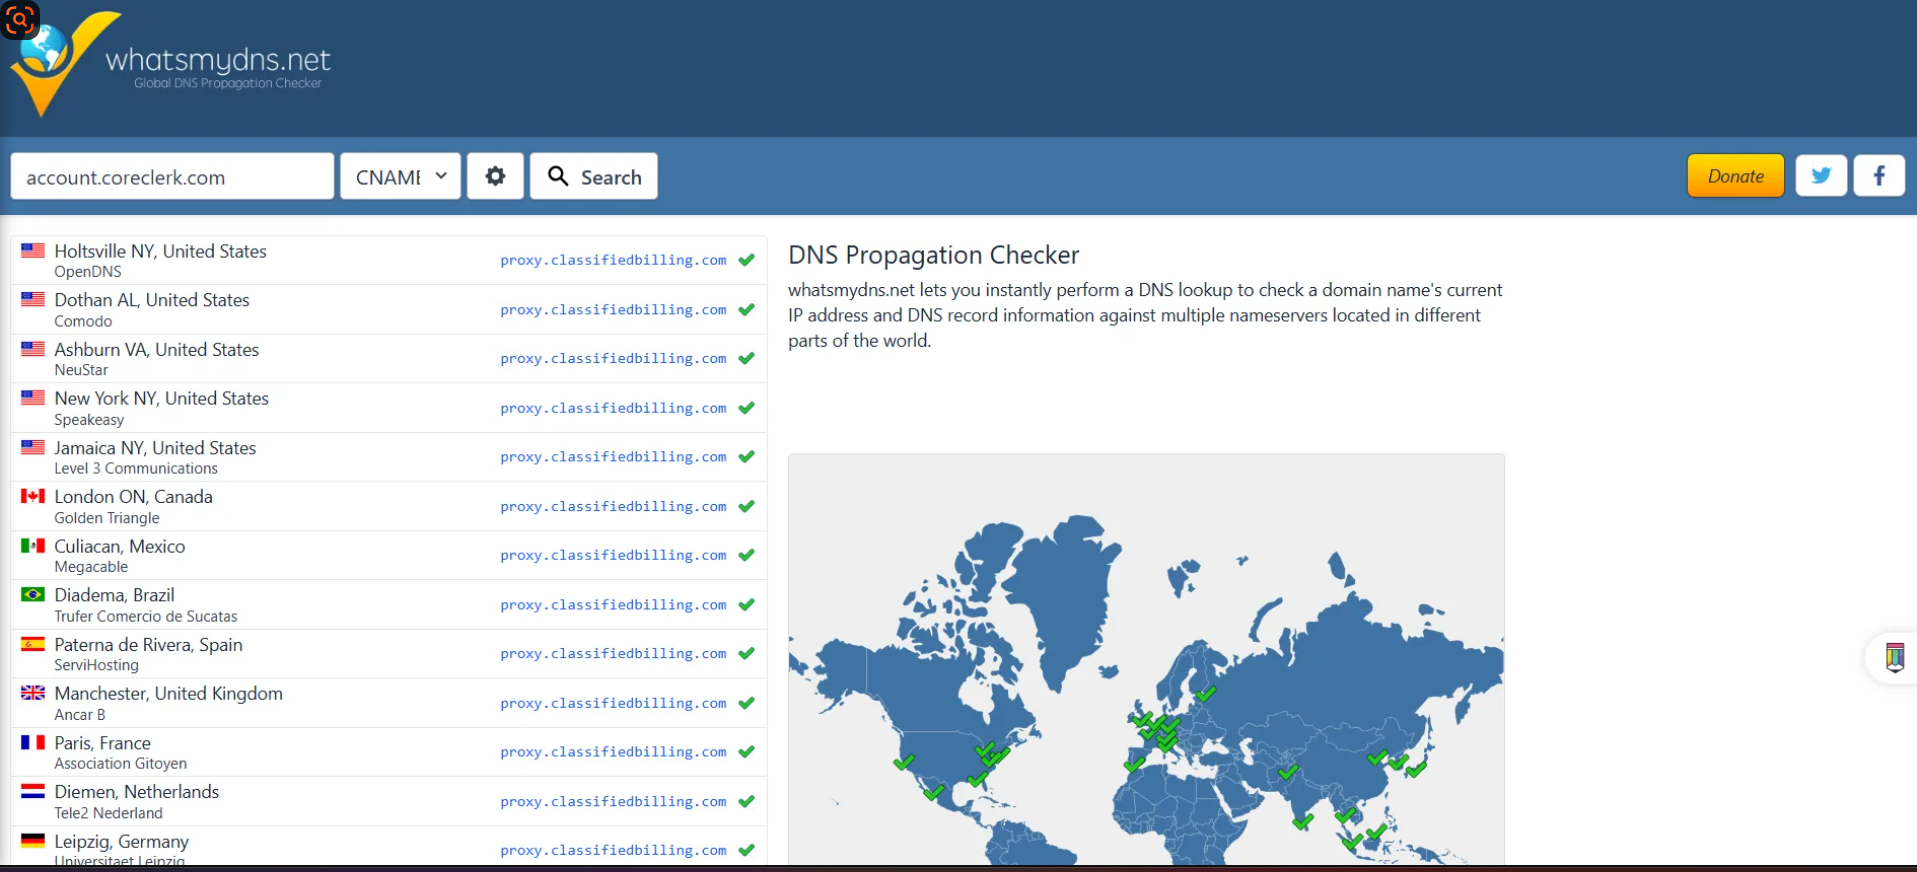Image resolution: width=1917 pixels, height=872 pixels.
Task: Click the green check for Paris, France
Action: click(x=746, y=752)
